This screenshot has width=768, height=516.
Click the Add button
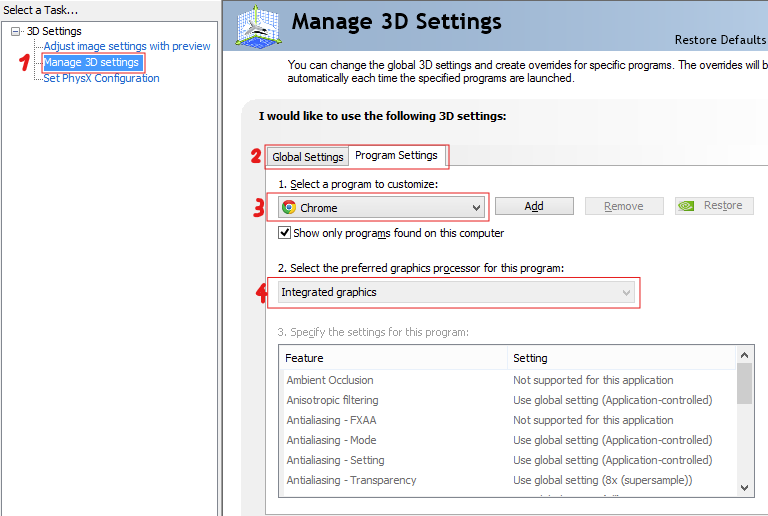tap(534, 206)
